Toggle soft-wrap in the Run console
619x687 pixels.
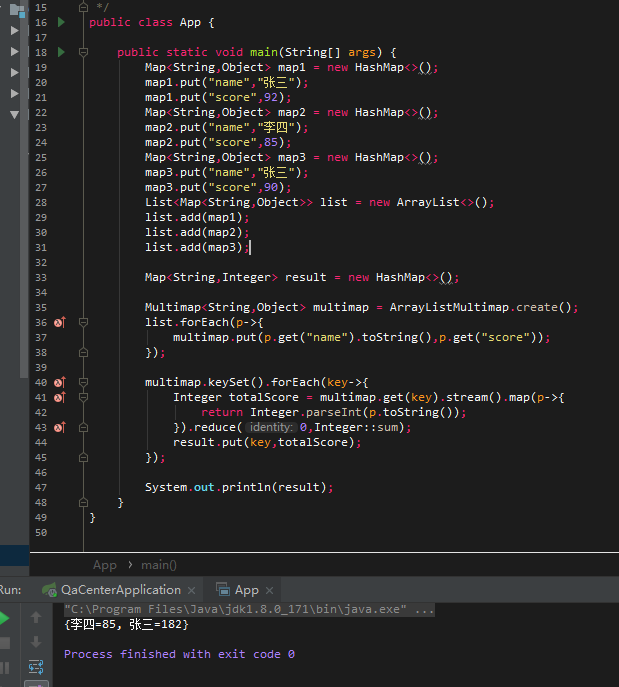point(36,666)
